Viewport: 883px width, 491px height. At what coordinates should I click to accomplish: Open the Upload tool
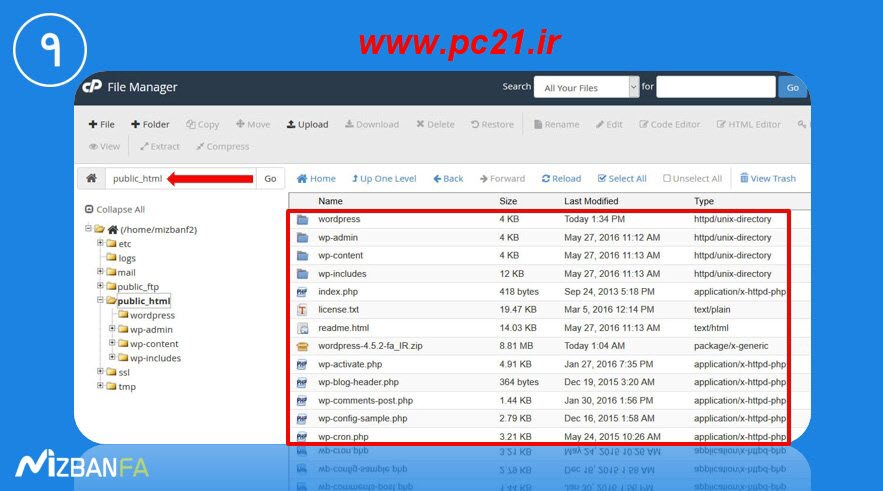click(307, 124)
